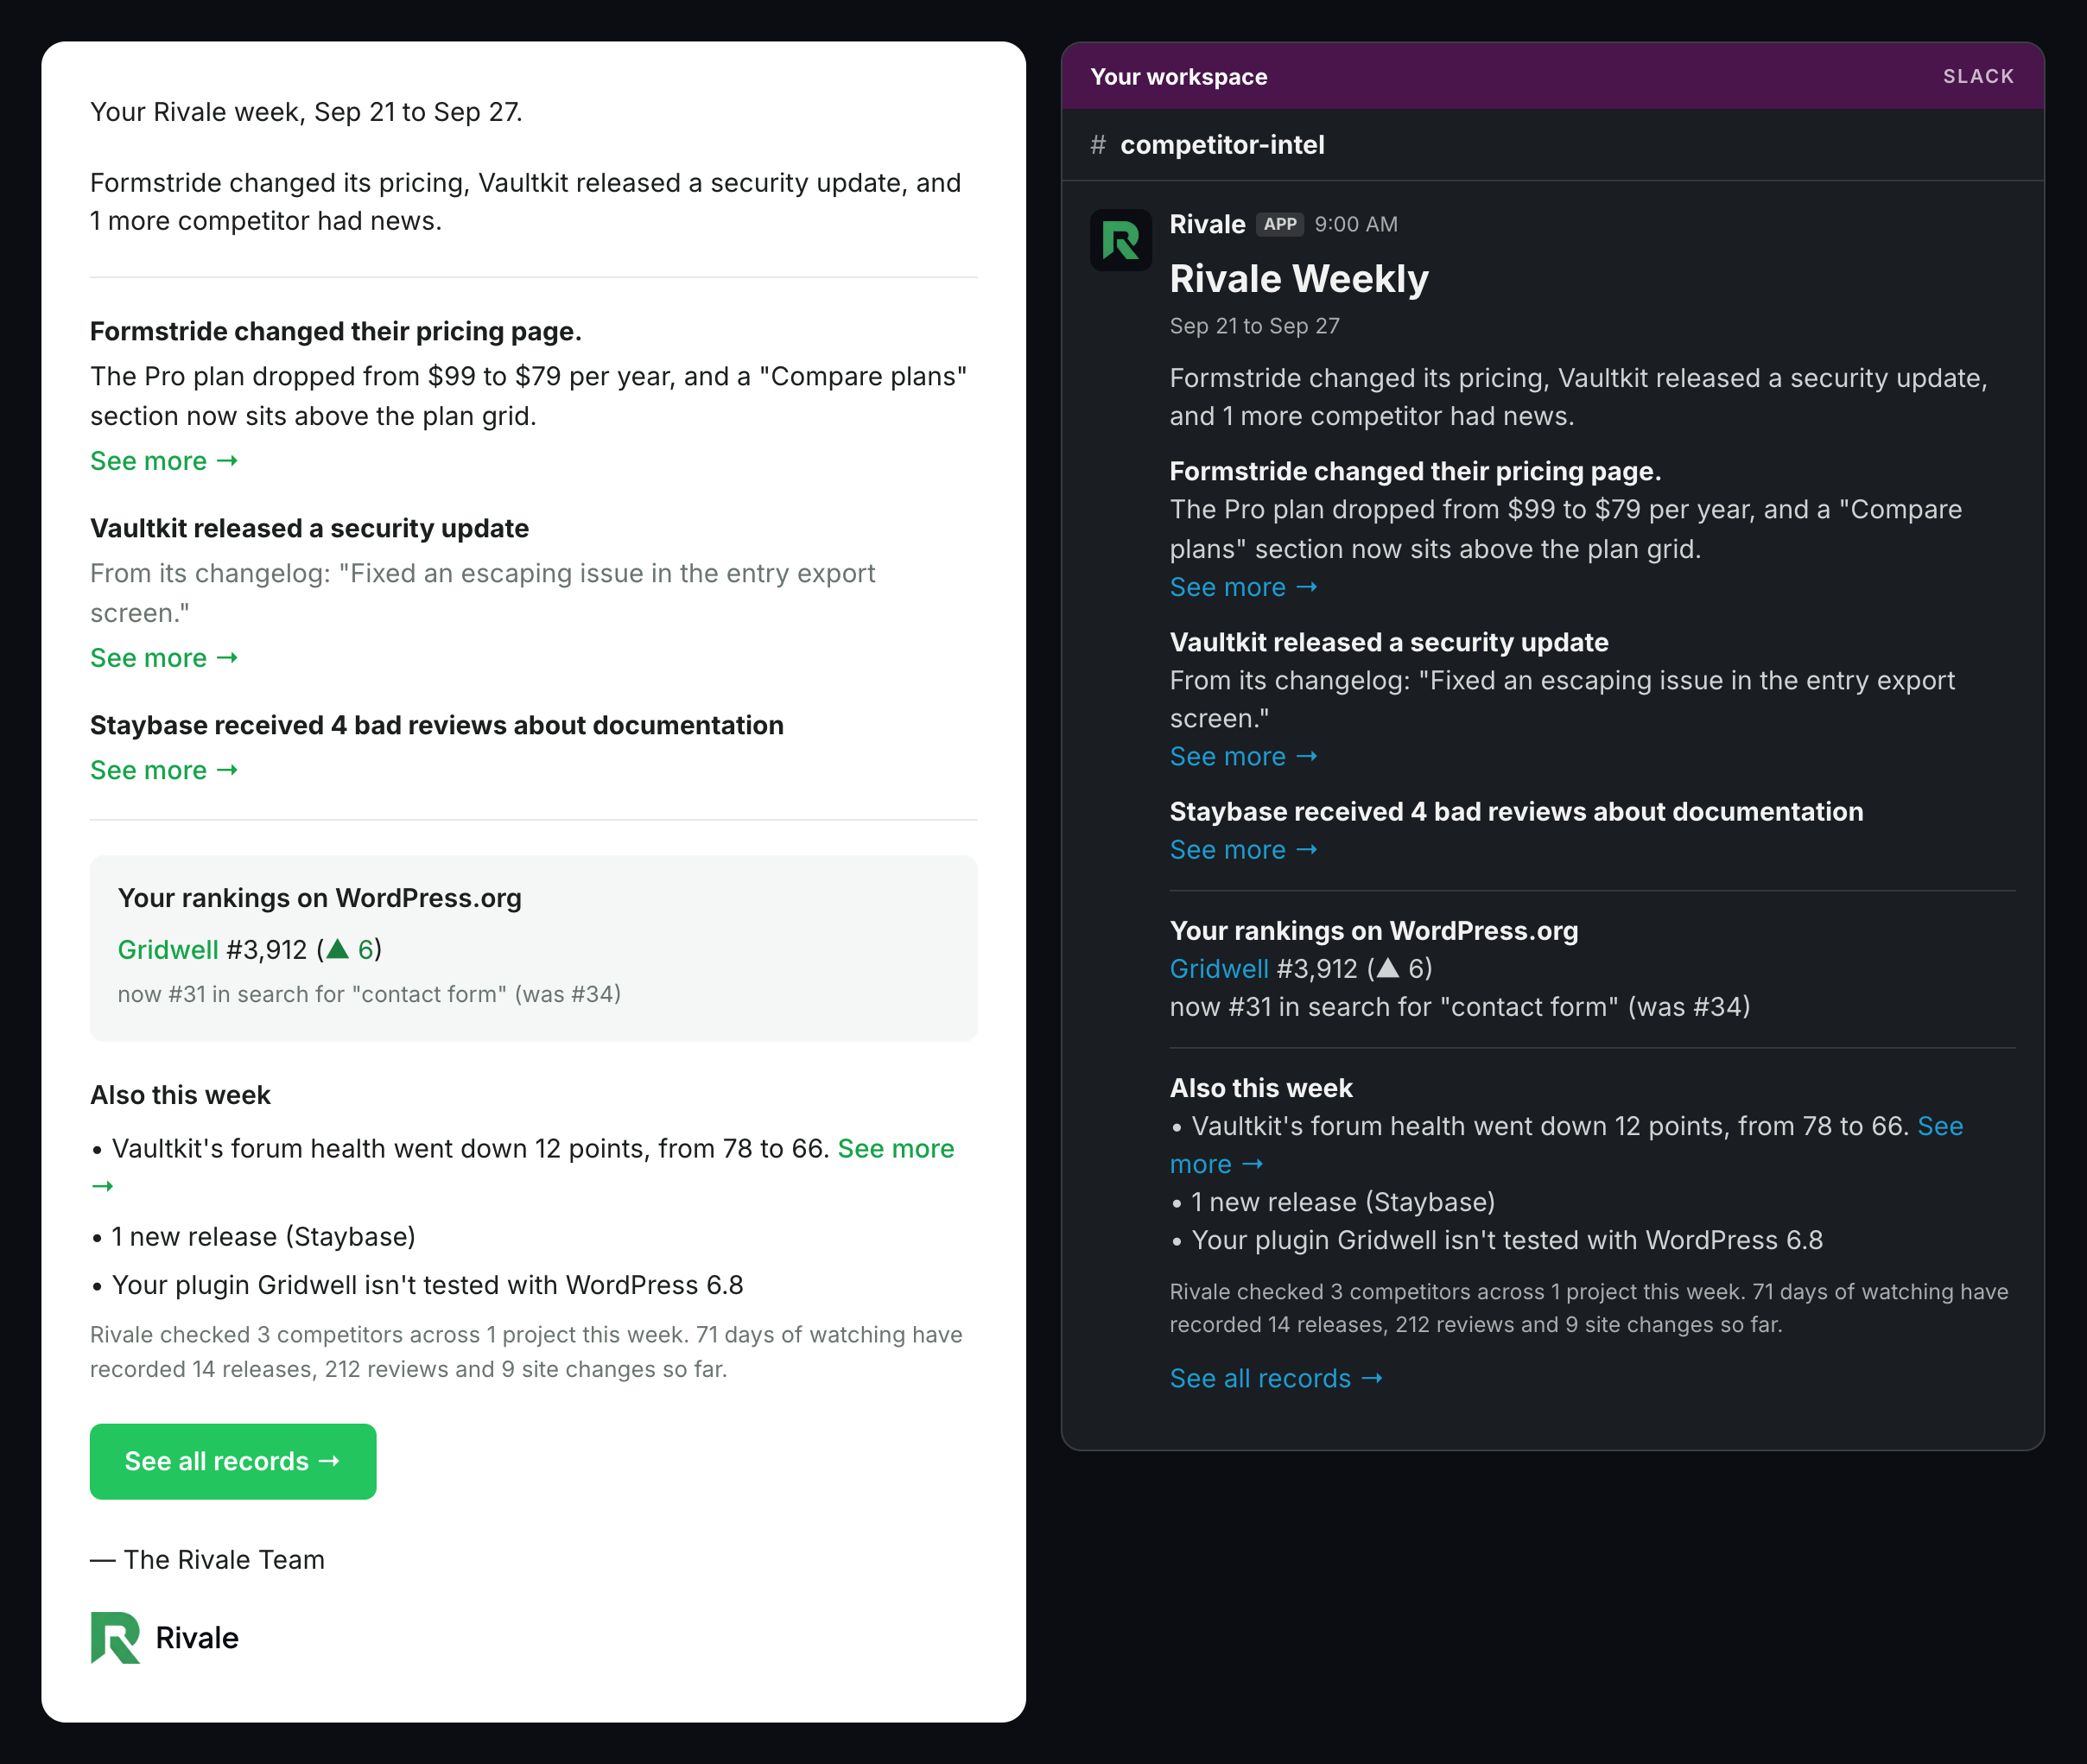Click the email line 'Your Rivale week, Sep 21 to Sep 27.'
Screen dimensions: 2087x1764
(x=306, y=112)
